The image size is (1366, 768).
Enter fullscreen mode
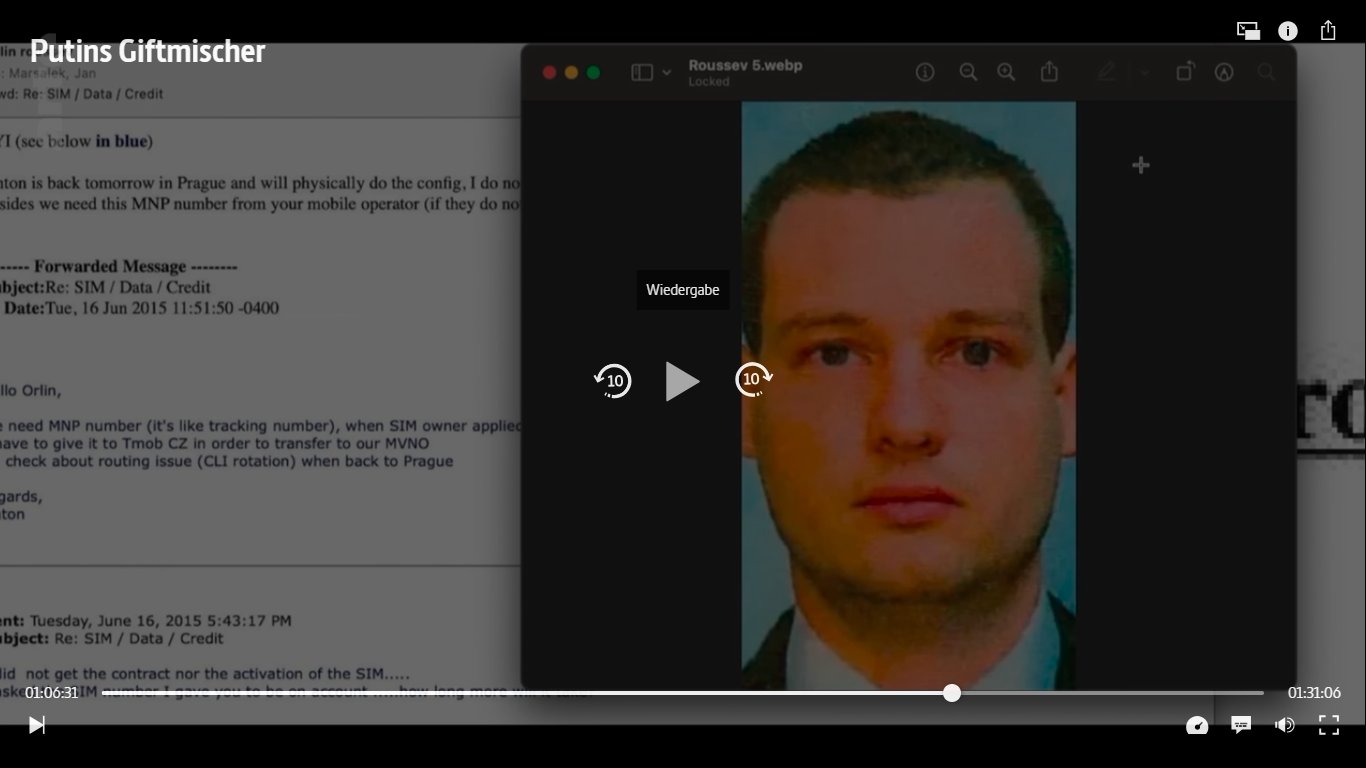(x=1329, y=725)
